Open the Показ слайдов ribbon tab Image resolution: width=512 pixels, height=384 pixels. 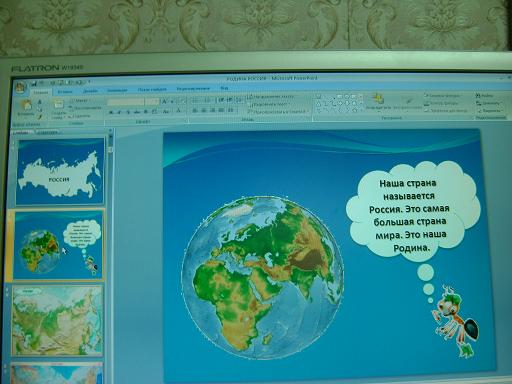[x=152, y=90]
